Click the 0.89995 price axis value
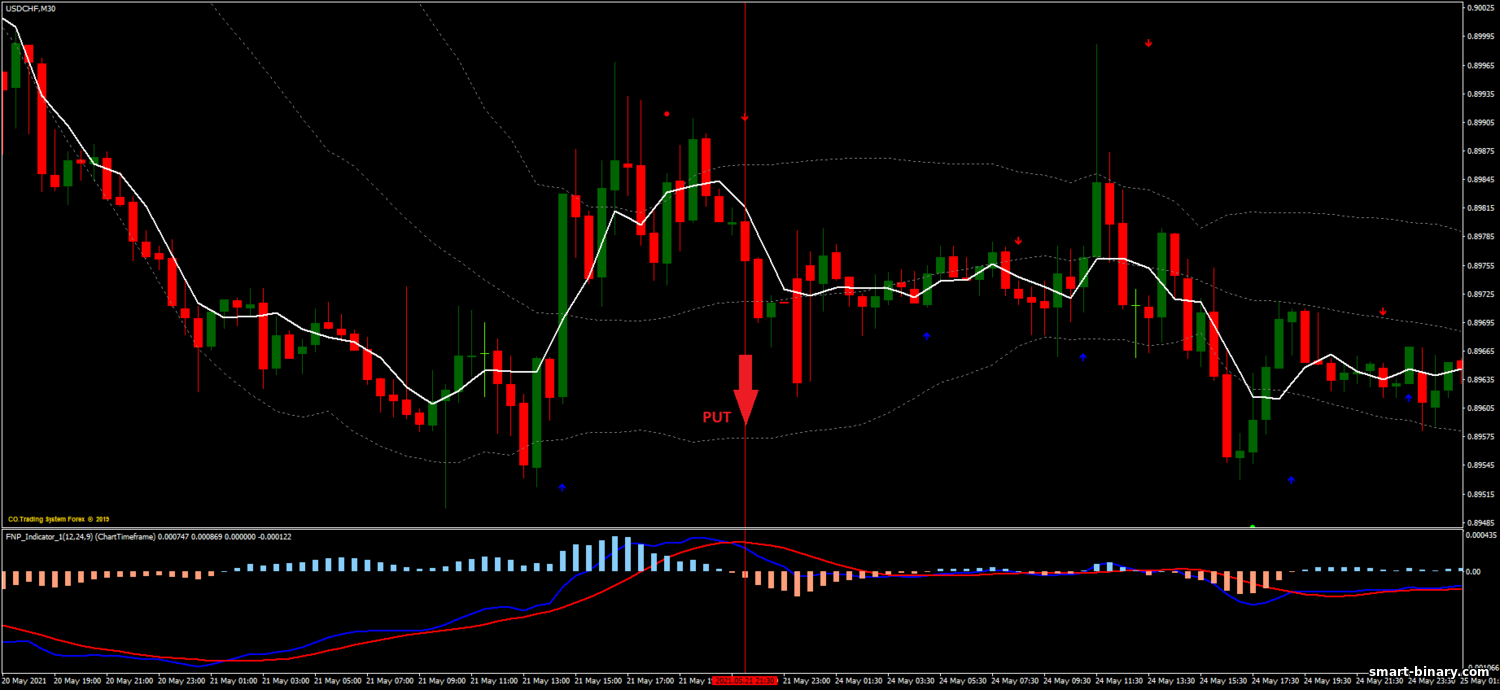Image resolution: width=1500 pixels, height=690 pixels. pyautogui.click(x=1480, y=37)
